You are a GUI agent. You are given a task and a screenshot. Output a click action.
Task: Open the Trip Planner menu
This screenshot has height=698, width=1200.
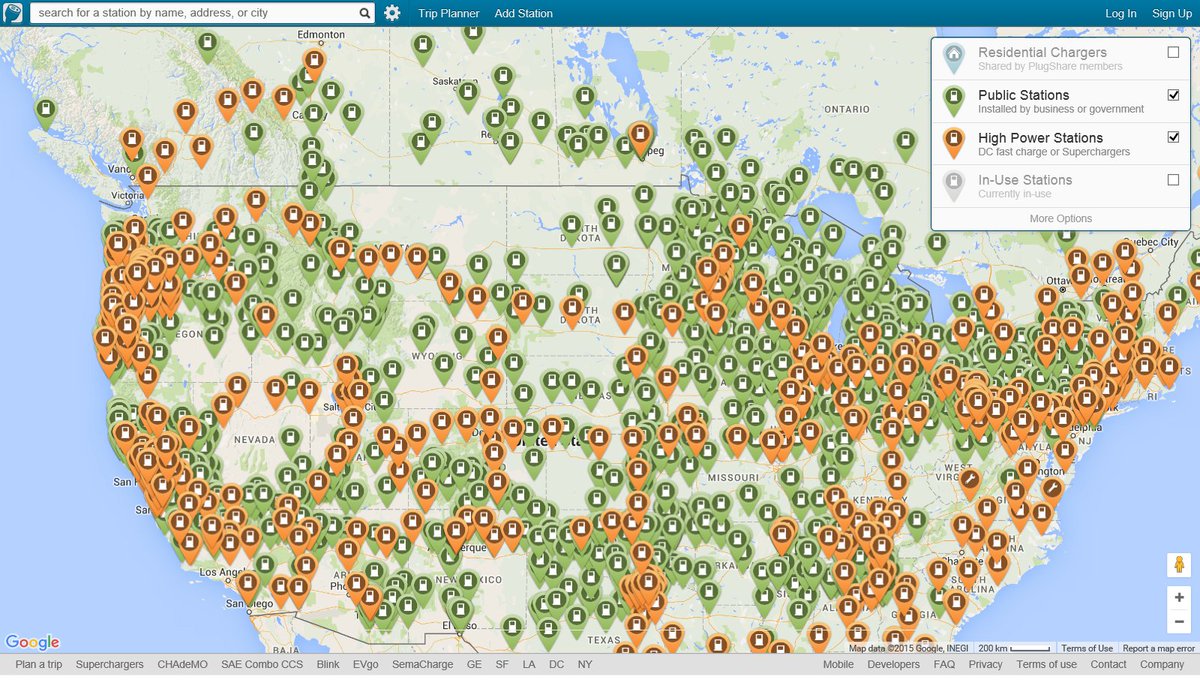point(449,14)
